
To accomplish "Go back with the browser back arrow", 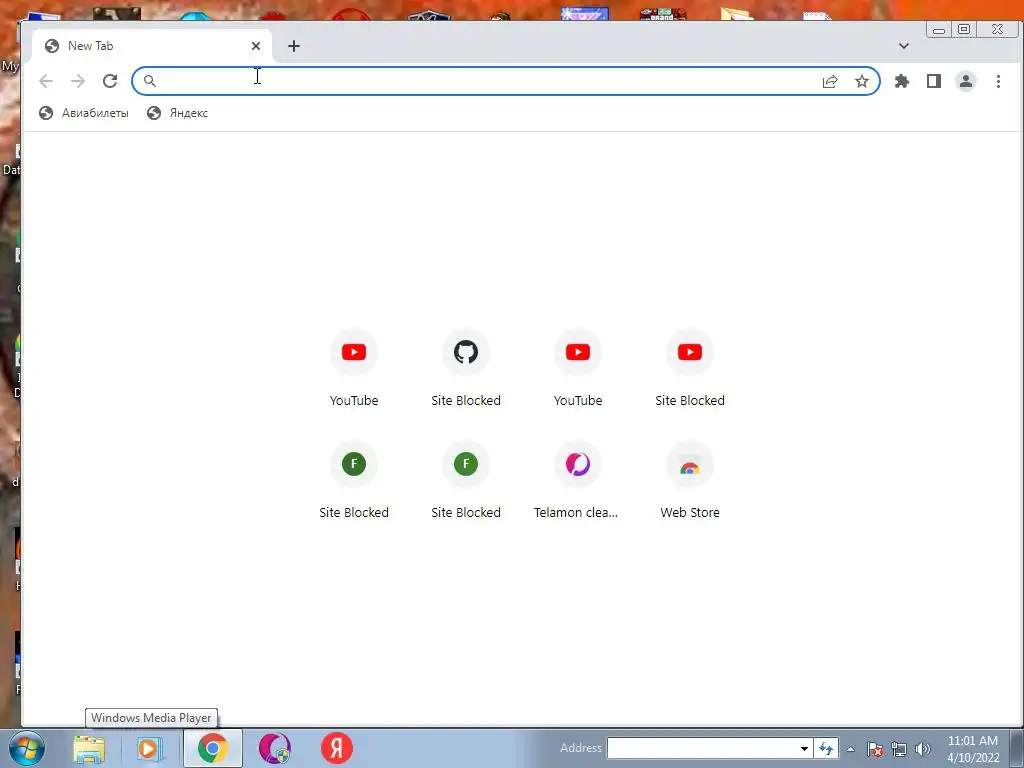I will (46, 81).
